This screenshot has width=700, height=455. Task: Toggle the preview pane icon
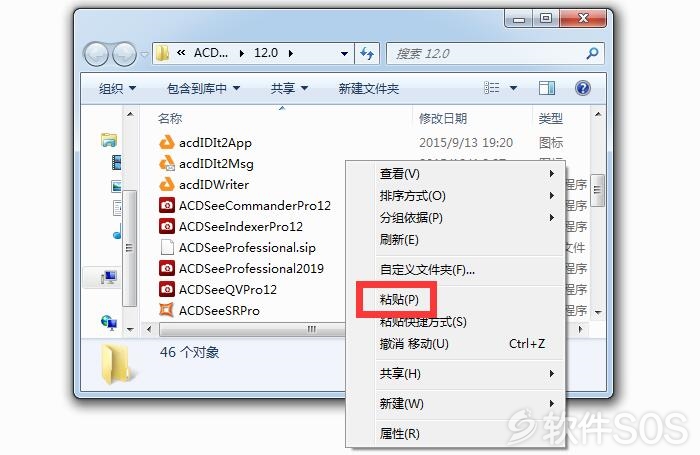[546, 88]
